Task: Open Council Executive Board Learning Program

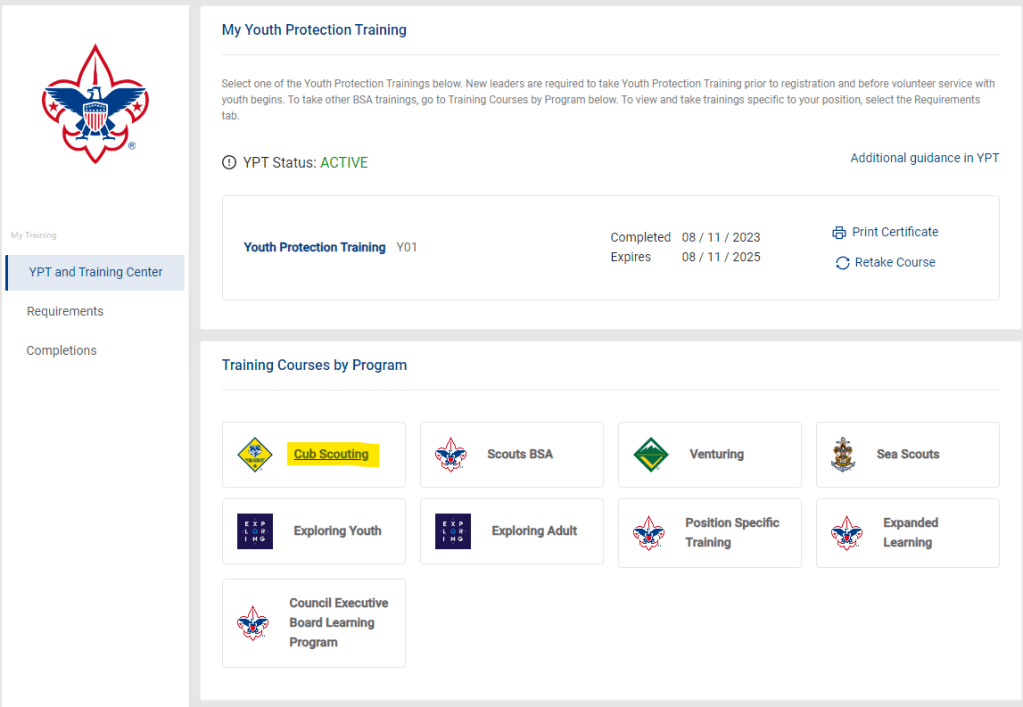Action: tap(338, 622)
